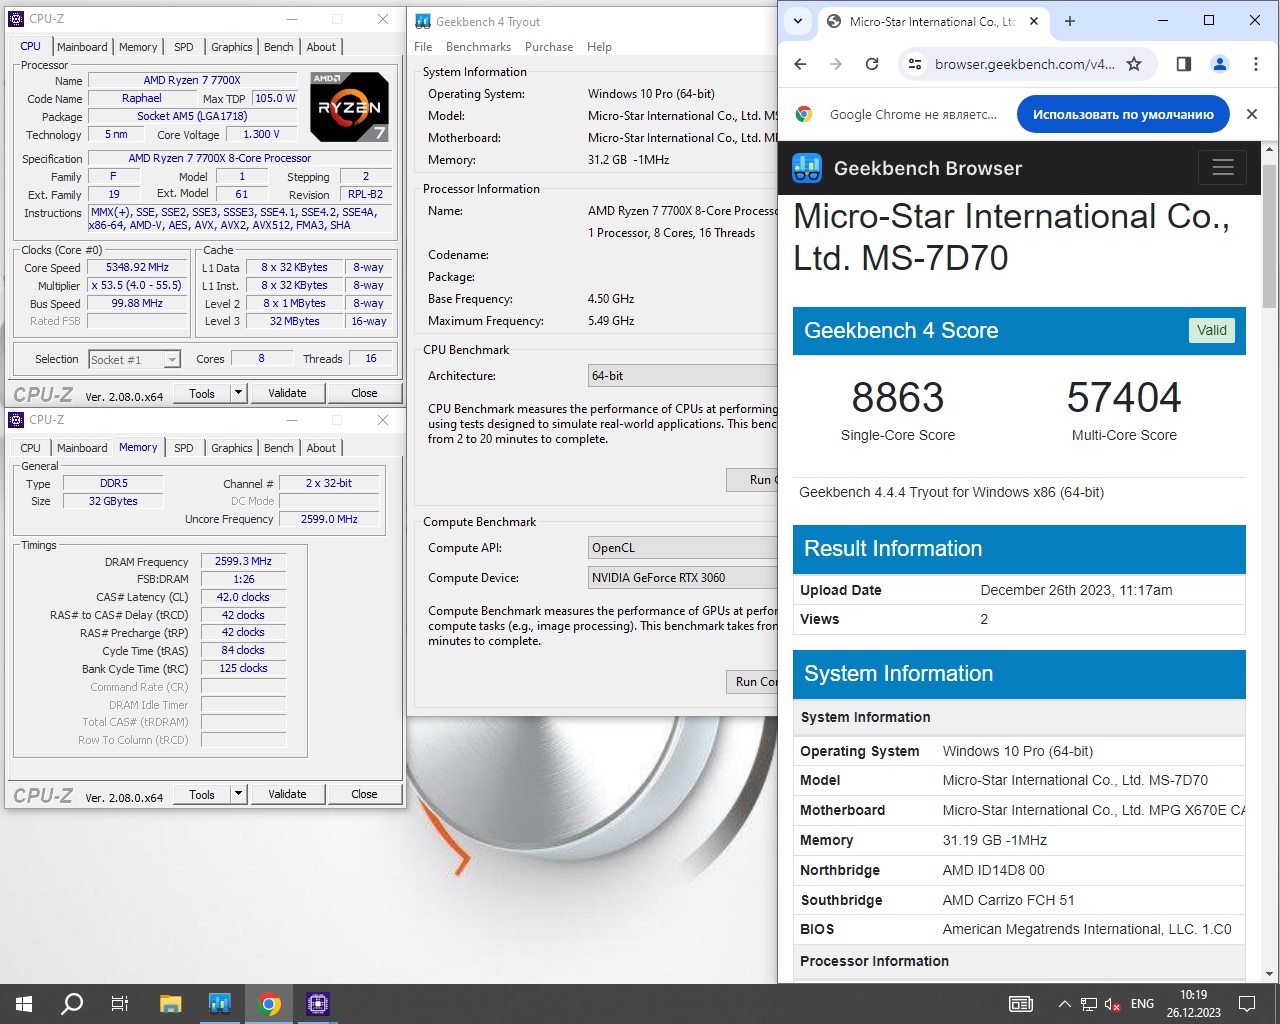Open the Windows Start menu

(x=24, y=1004)
